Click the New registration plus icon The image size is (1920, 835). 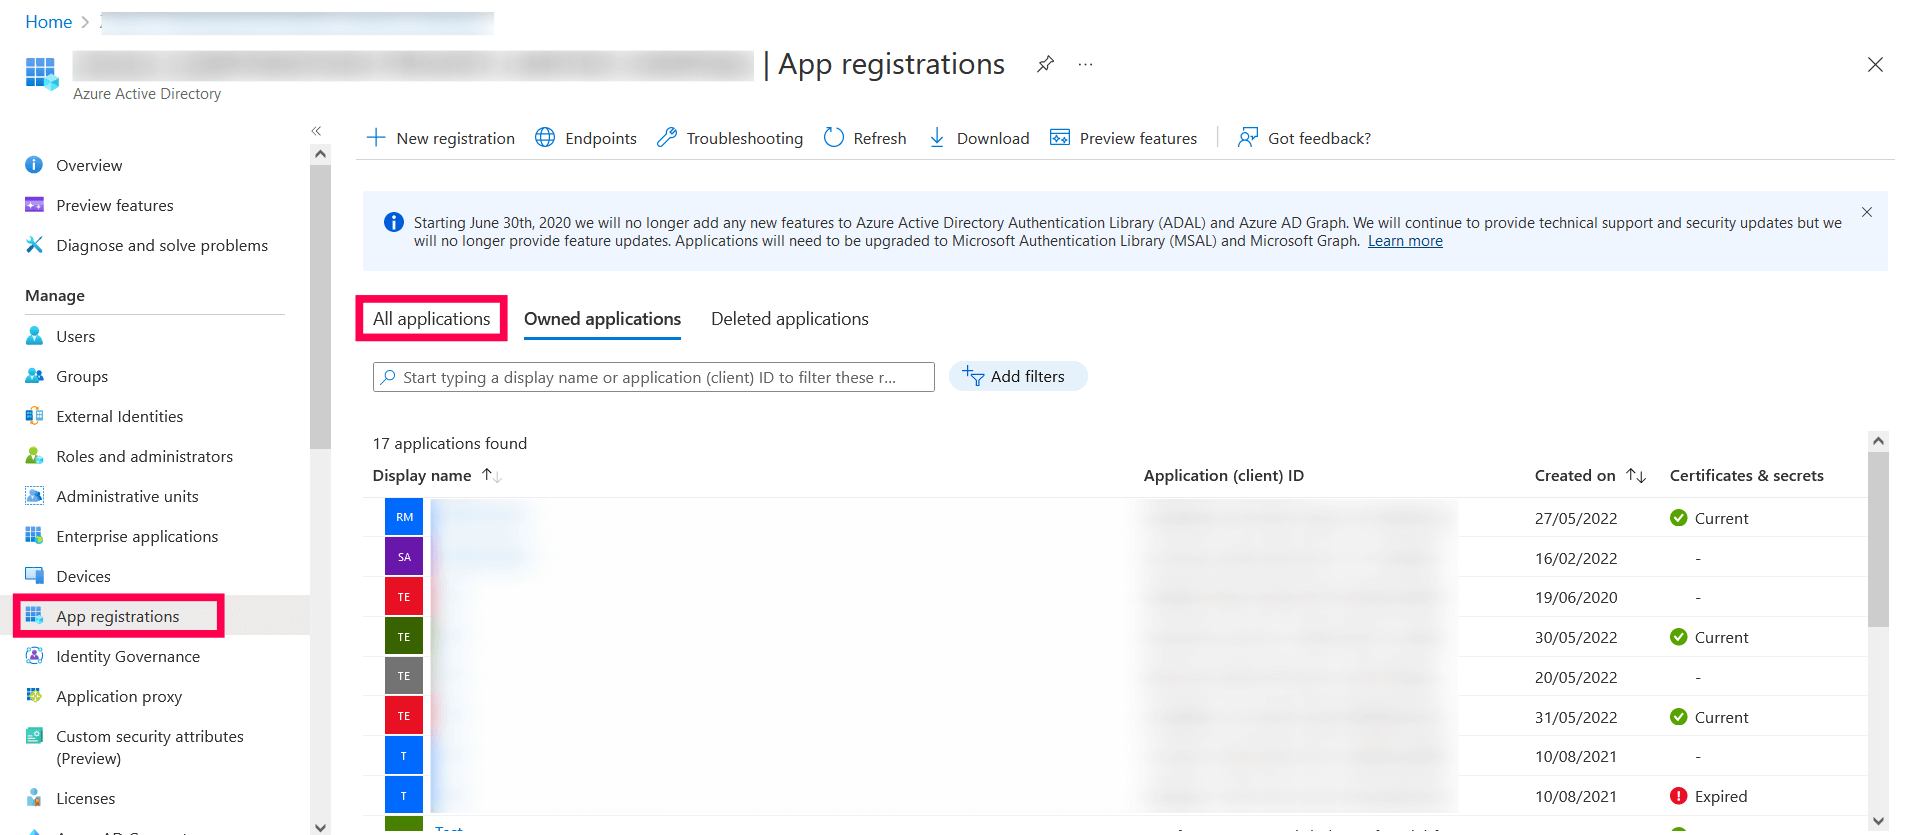coord(376,138)
